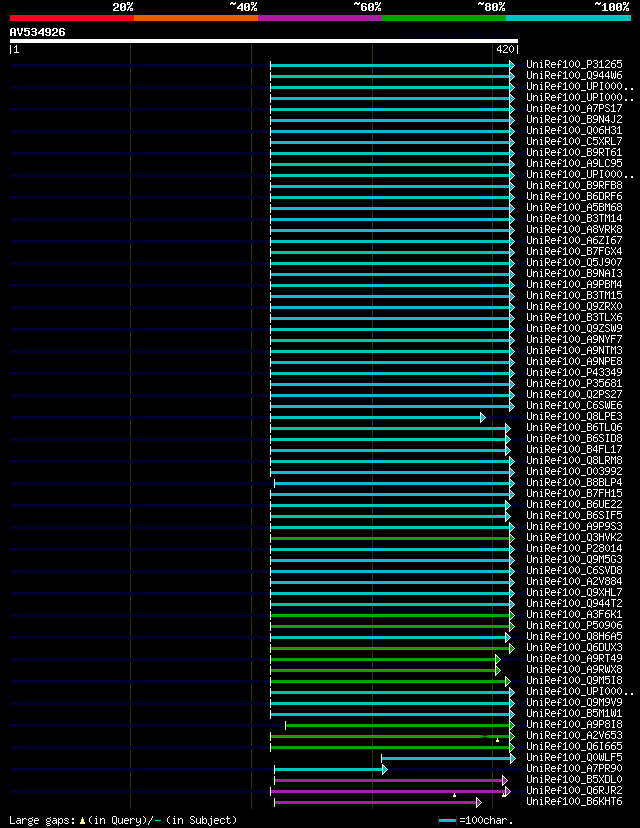The width and height of the screenshot is (640, 828).
Task: Click UniRef100_B3TM14 hit name
Action: point(574,219)
